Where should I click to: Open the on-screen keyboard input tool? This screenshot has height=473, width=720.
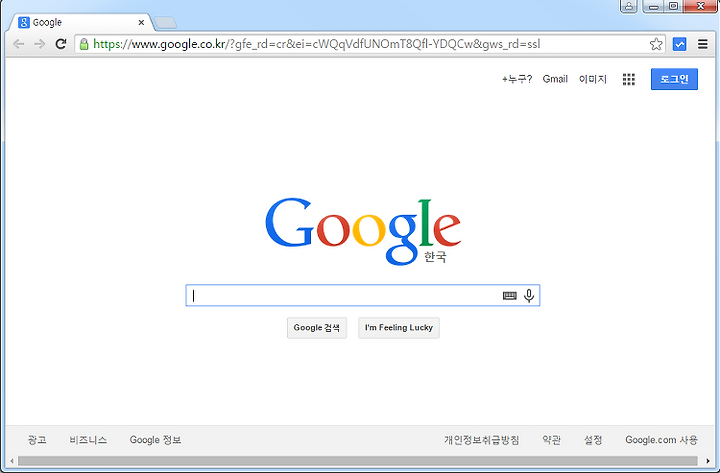[x=509, y=296]
